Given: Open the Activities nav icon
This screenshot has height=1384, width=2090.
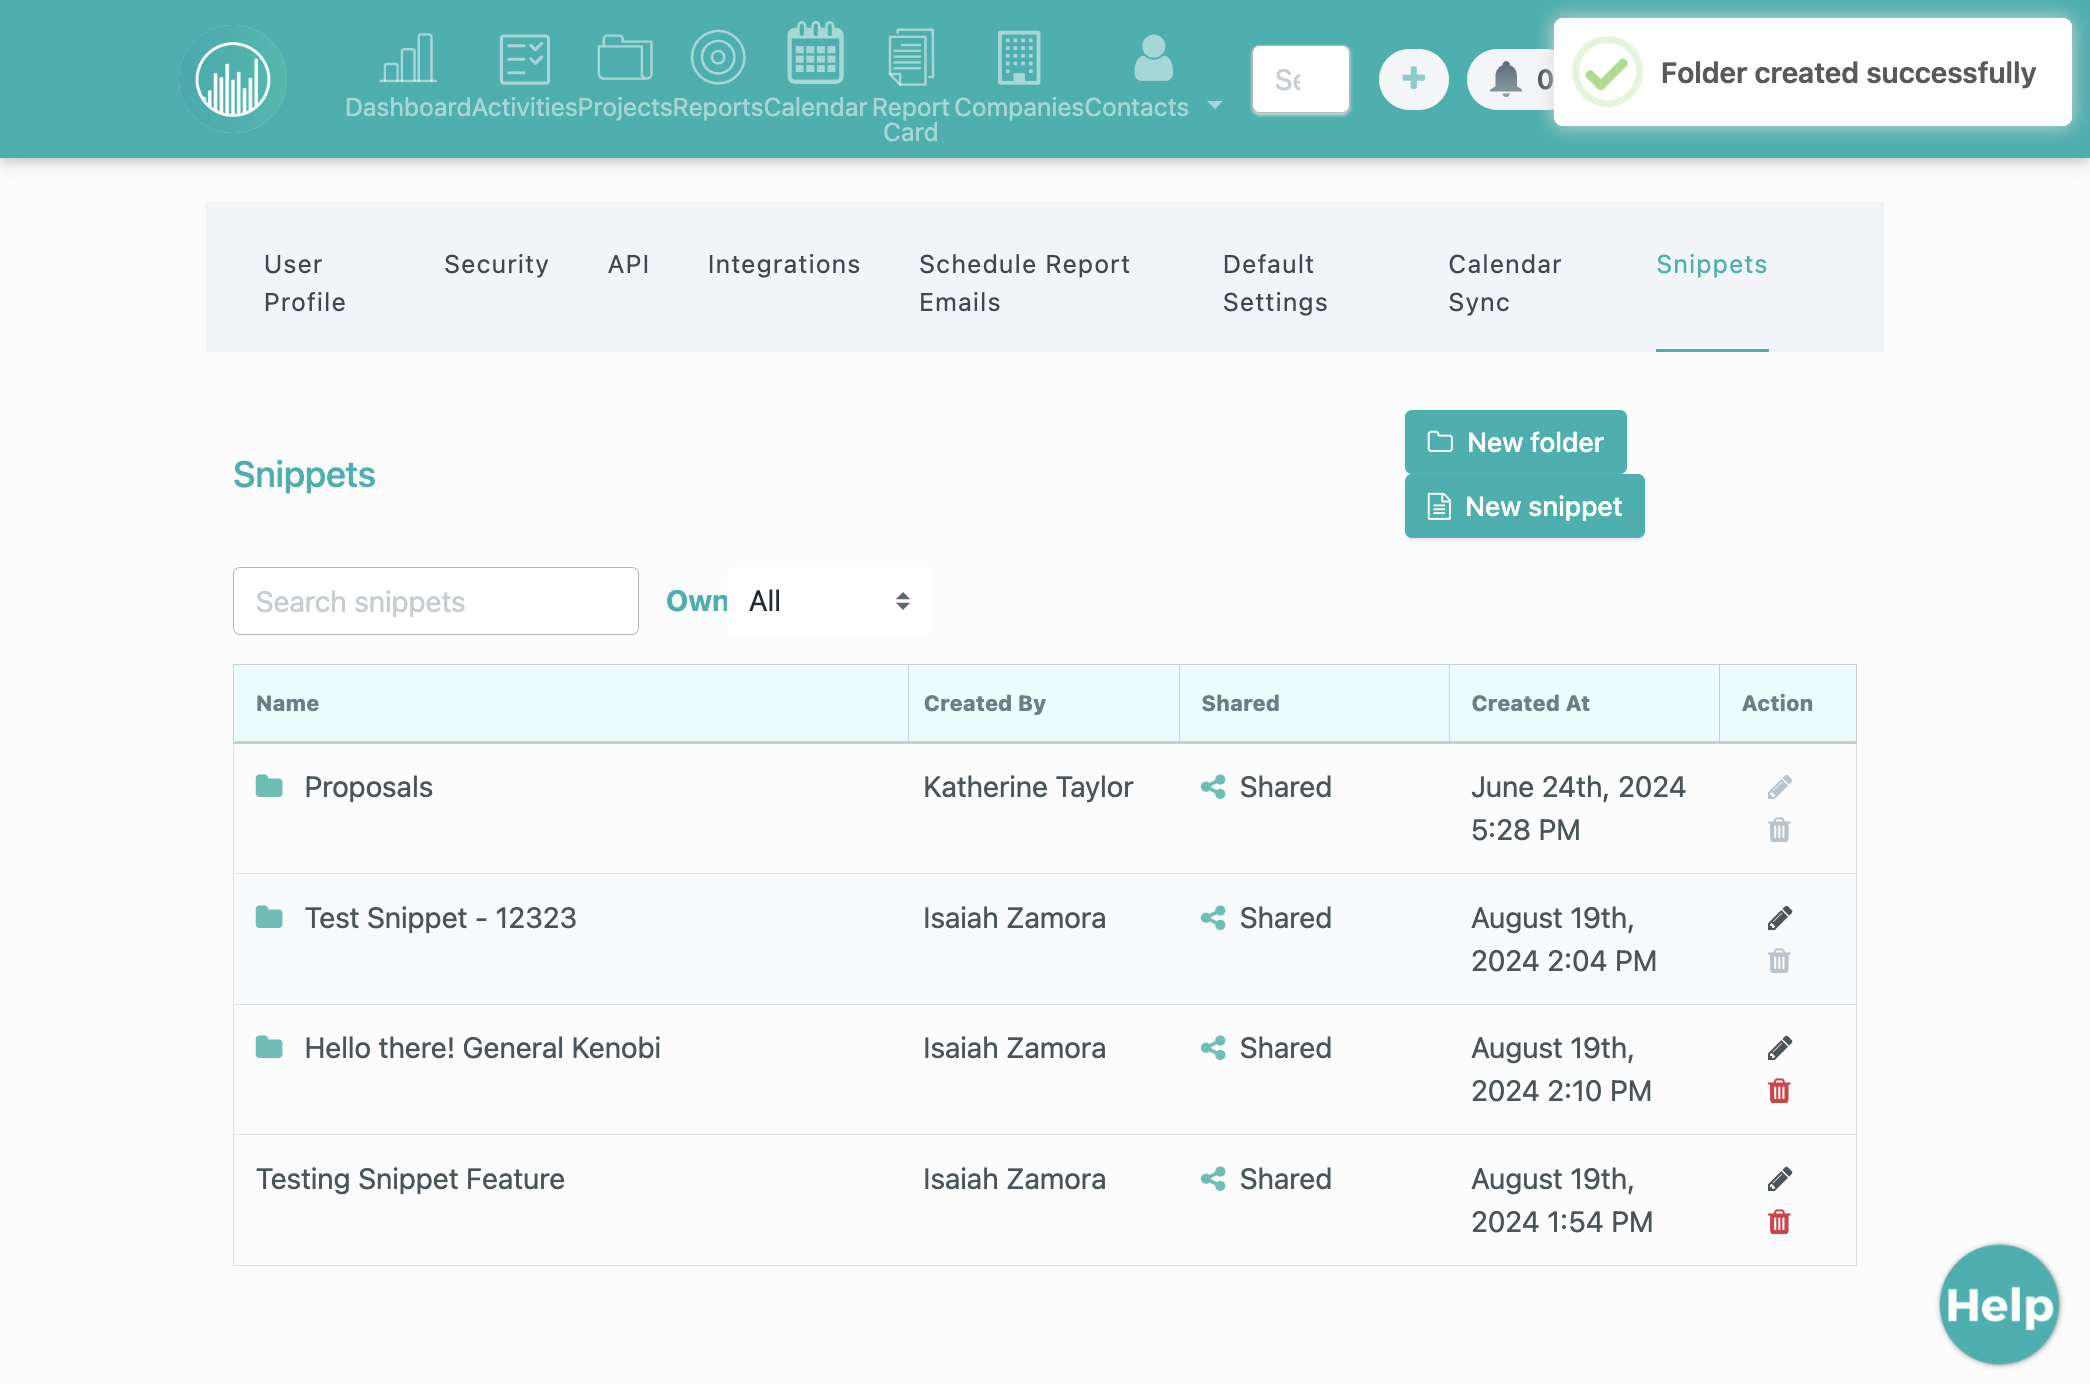Looking at the screenshot, I should (x=525, y=59).
